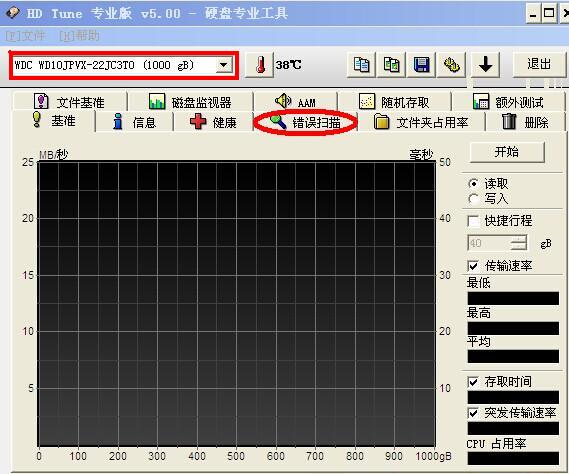Viewport: 569px width, 474px height.
Task: Click the 最低 value box
Action: tap(513, 298)
